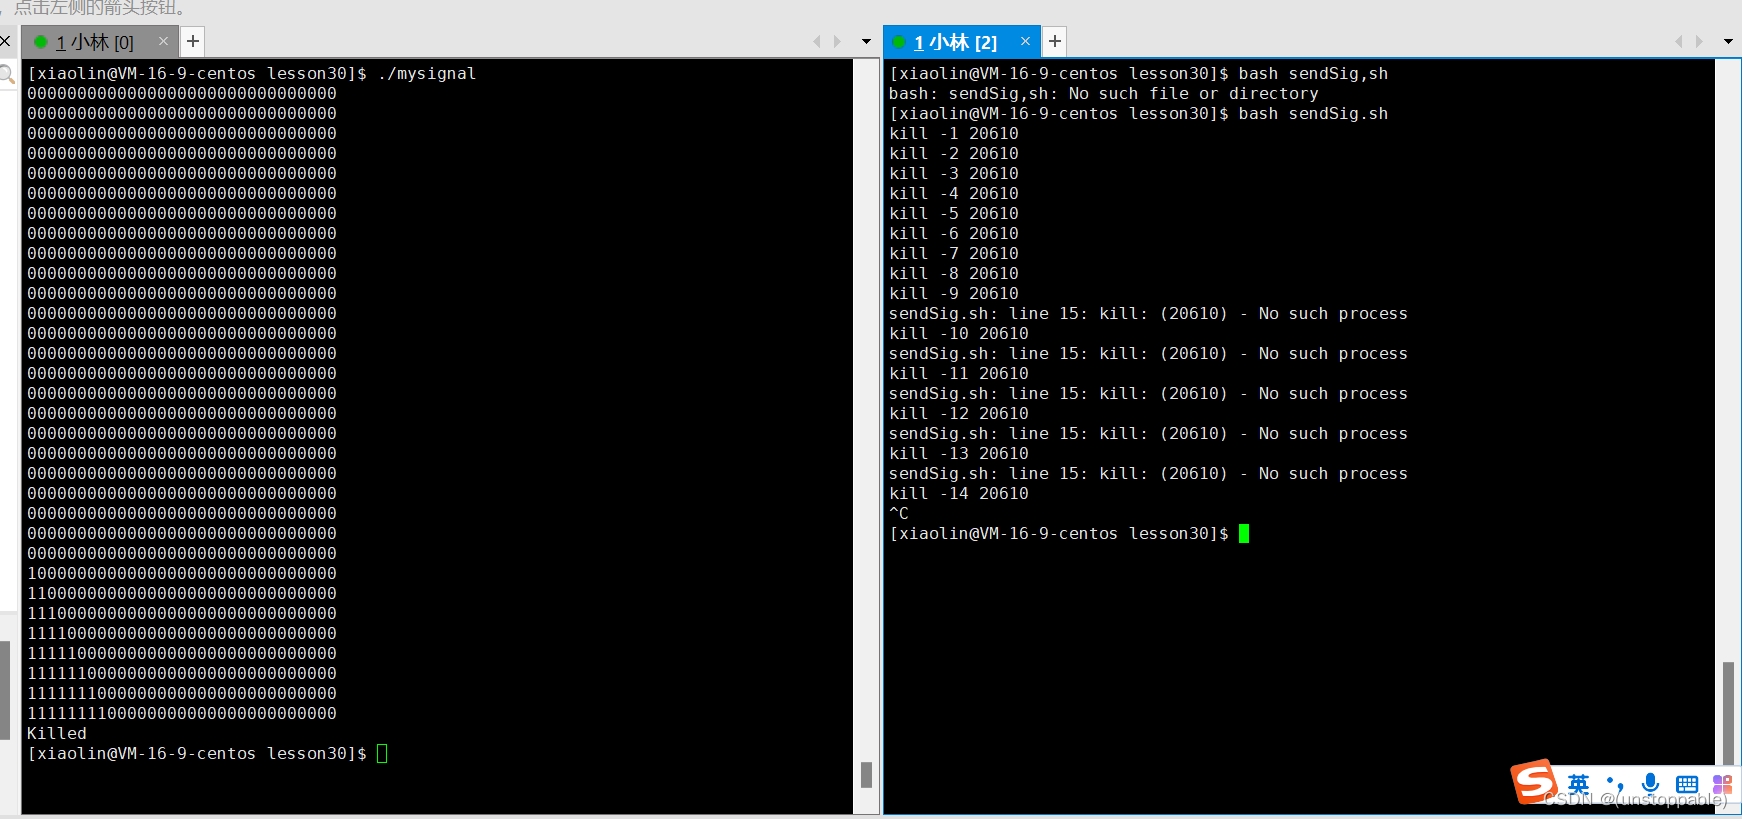1742x819 pixels.
Task: Click the 'kill -8 20610' line
Action: click(x=954, y=273)
